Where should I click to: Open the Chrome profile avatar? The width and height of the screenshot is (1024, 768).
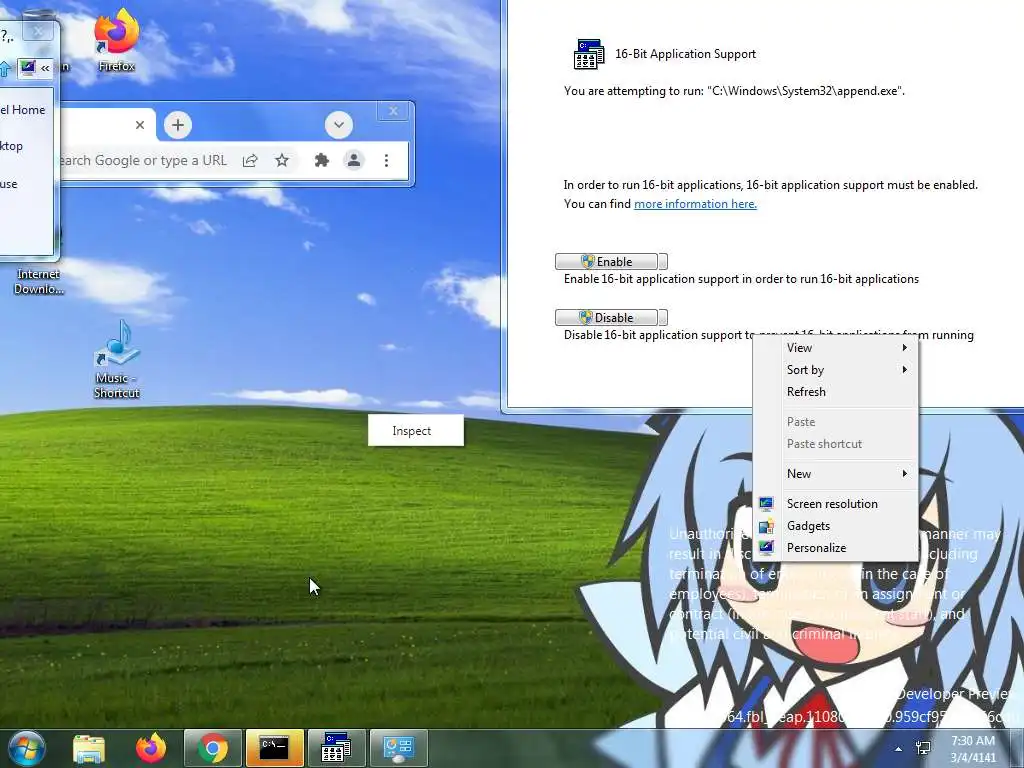(x=354, y=160)
